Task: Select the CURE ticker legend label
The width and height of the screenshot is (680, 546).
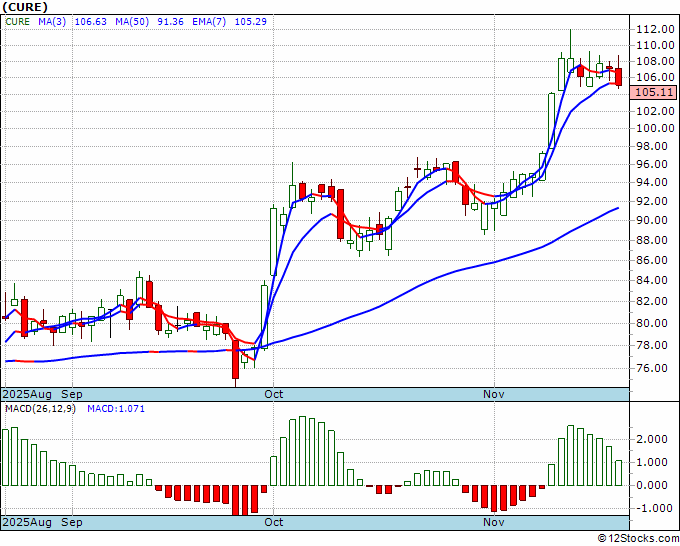Action: pyautogui.click(x=18, y=22)
